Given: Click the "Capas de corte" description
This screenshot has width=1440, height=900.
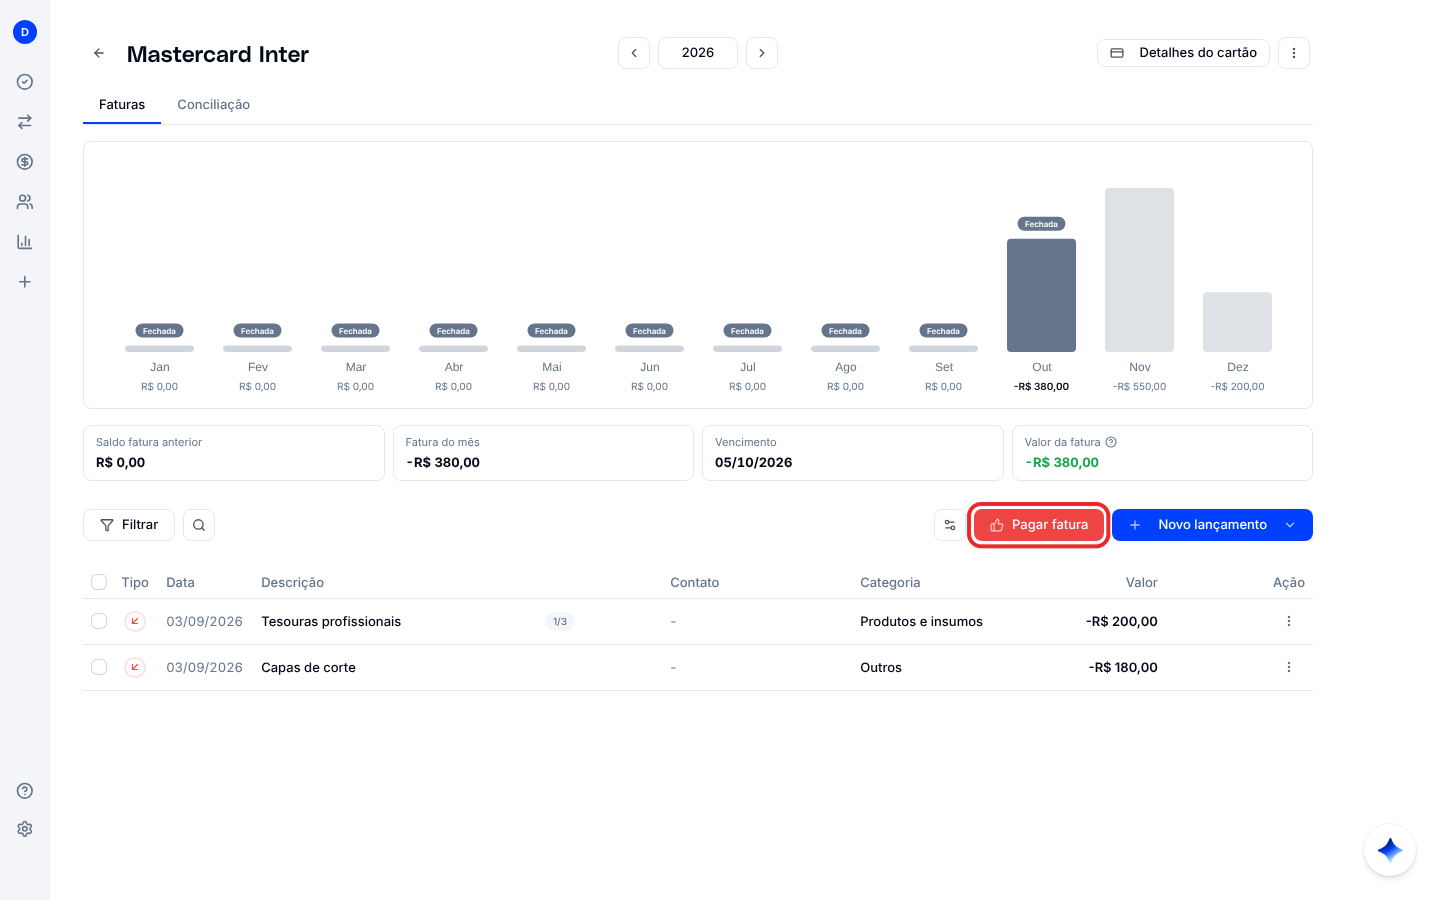Looking at the screenshot, I should (x=308, y=668).
